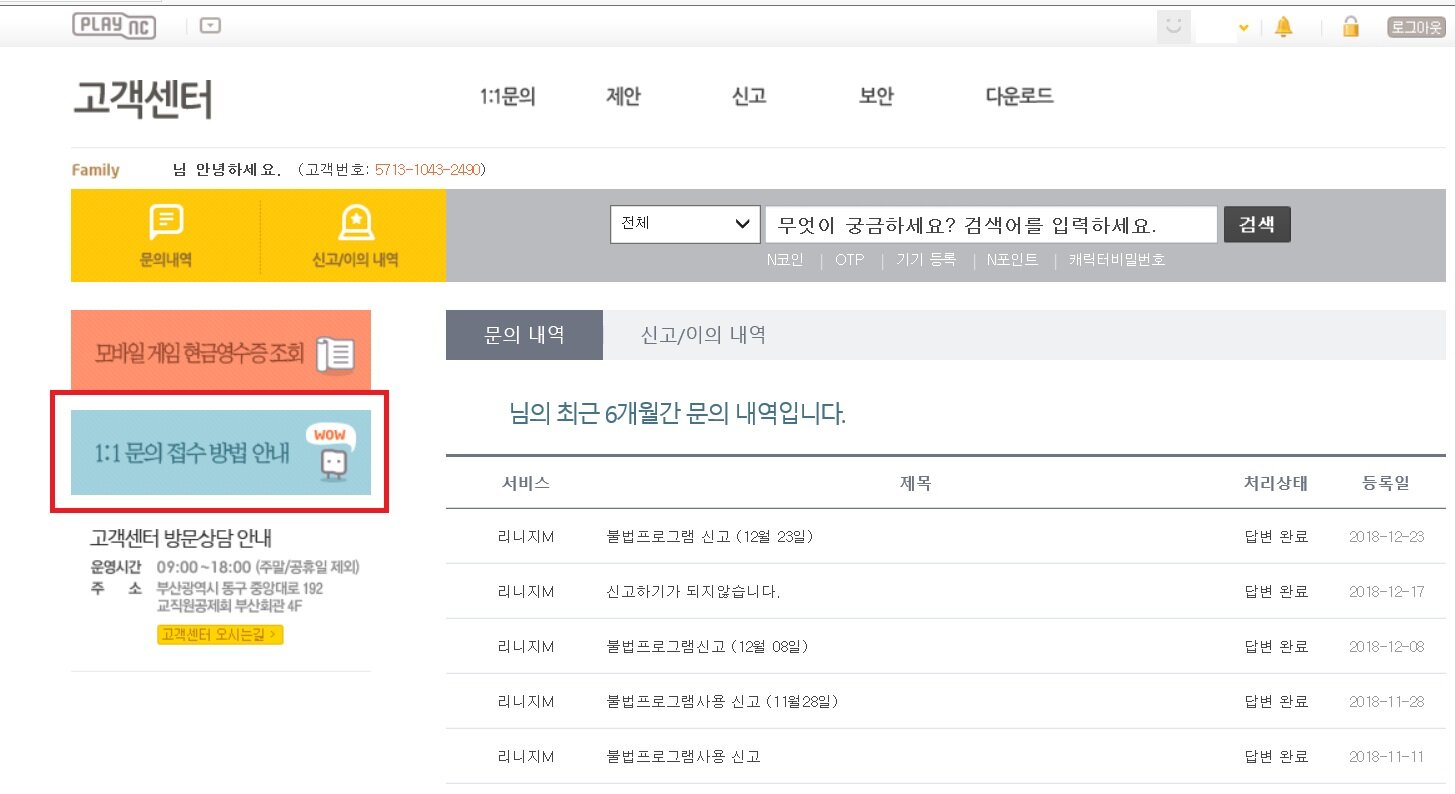This screenshot has height=794, width=1455.
Task: Click address 부산광역시 동구 중앙대로 192
Action: pyautogui.click(x=240, y=588)
